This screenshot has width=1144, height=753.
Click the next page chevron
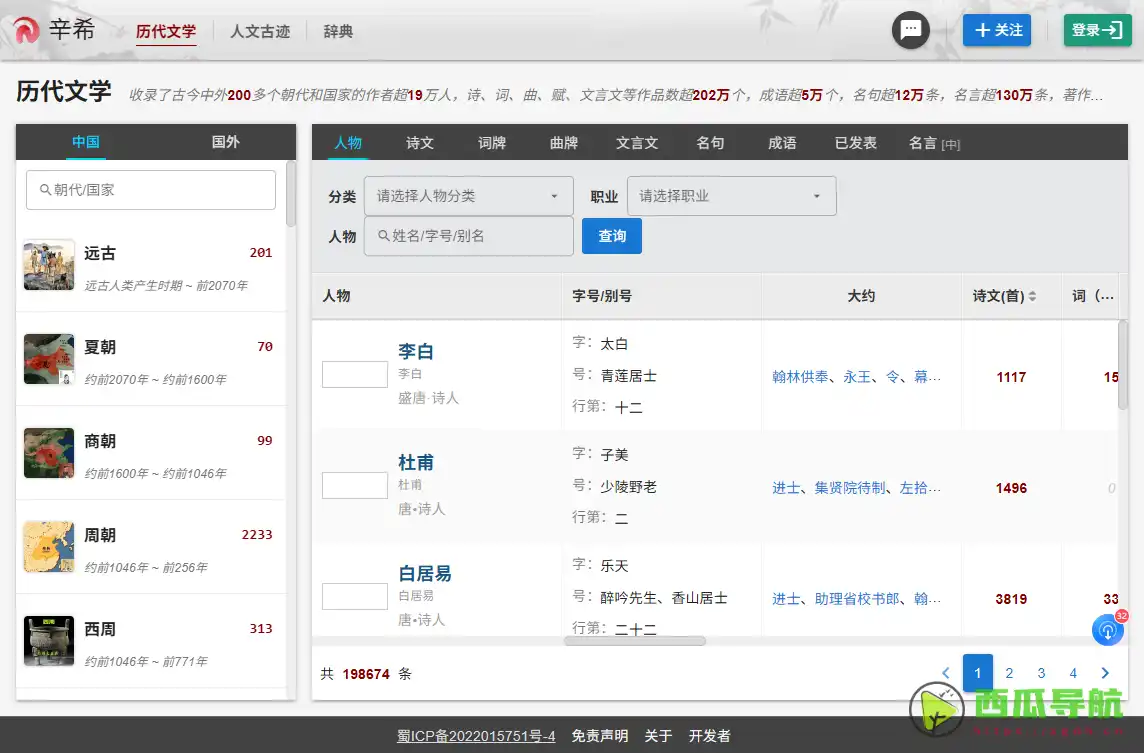(1105, 673)
